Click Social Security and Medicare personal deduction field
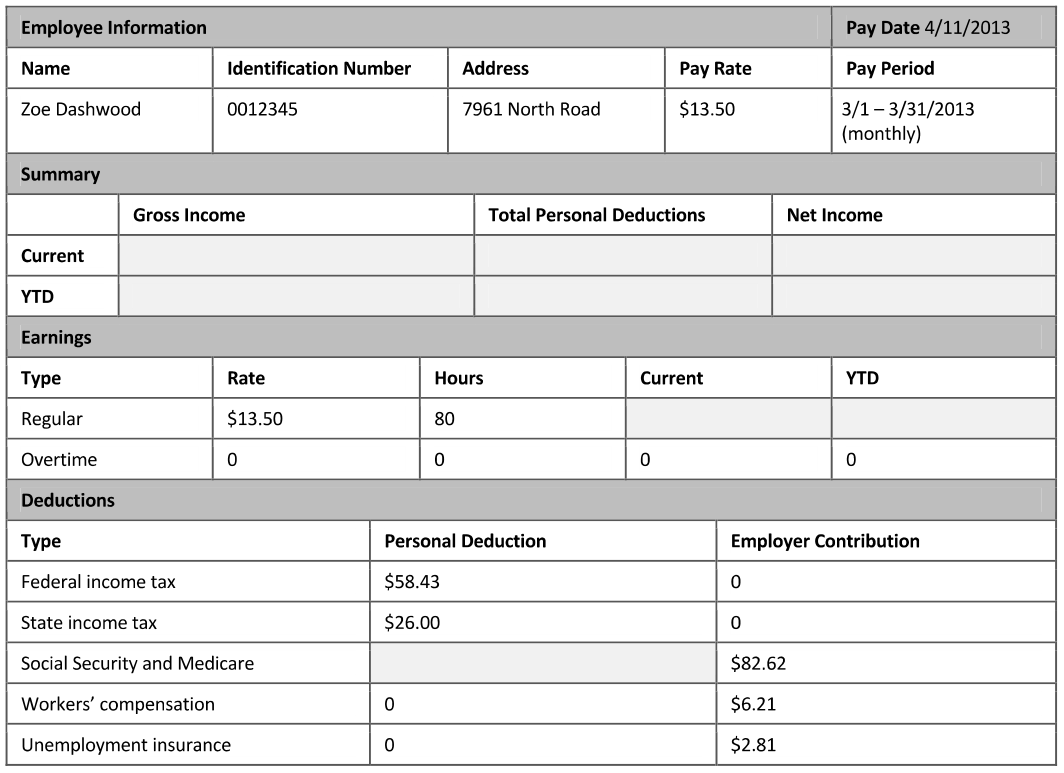1064x773 pixels. (543, 663)
